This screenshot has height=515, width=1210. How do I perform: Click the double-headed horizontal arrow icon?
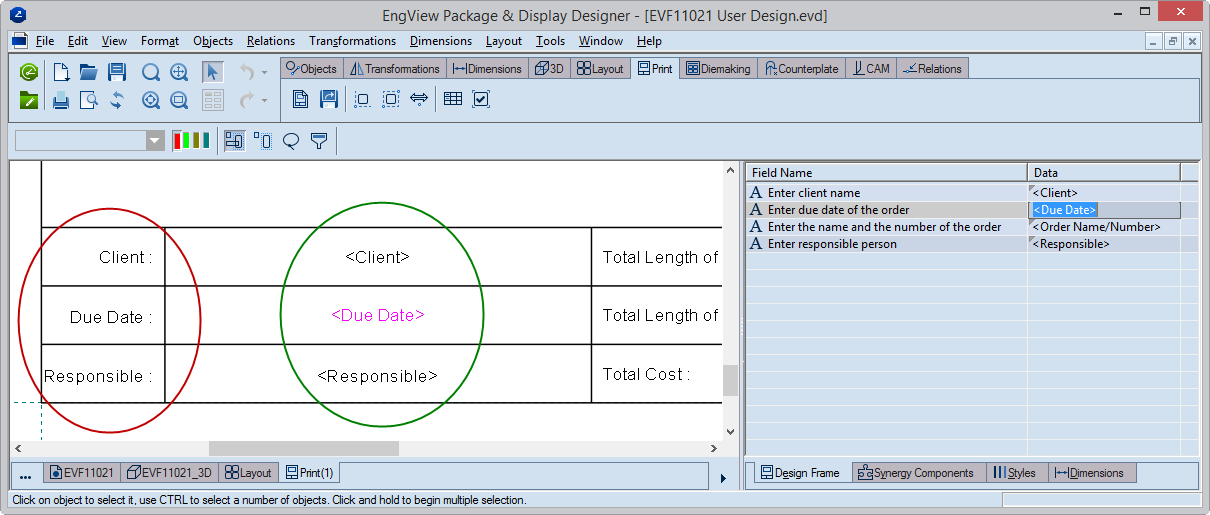click(419, 99)
